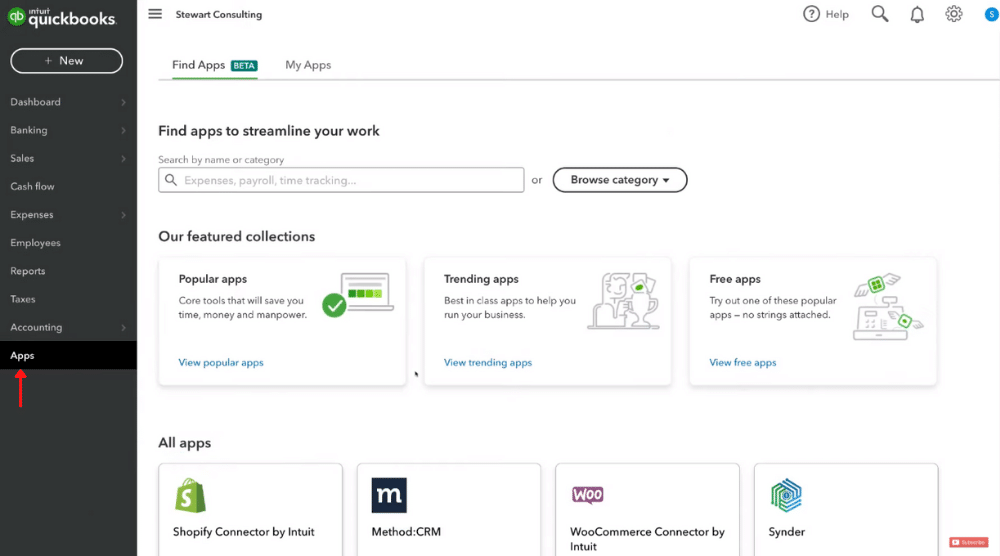
Task: Expand the Dashboard menu chevron
Action: pyautogui.click(x=123, y=102)
